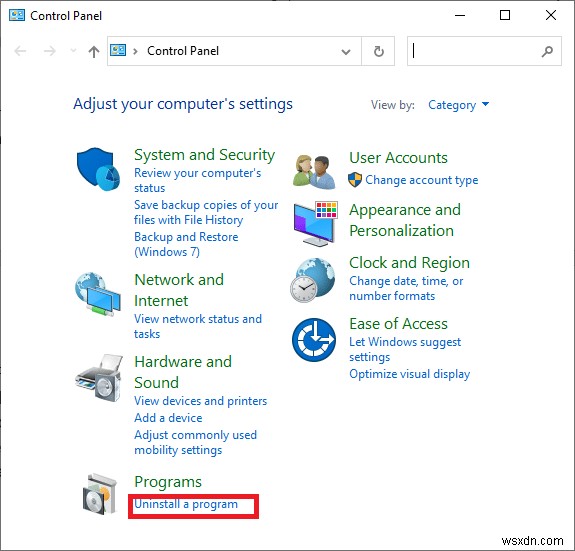Open the Appearance and Personalization monitor icon
The height and width of the screenshot is (551, 575).
coord(315,223)
